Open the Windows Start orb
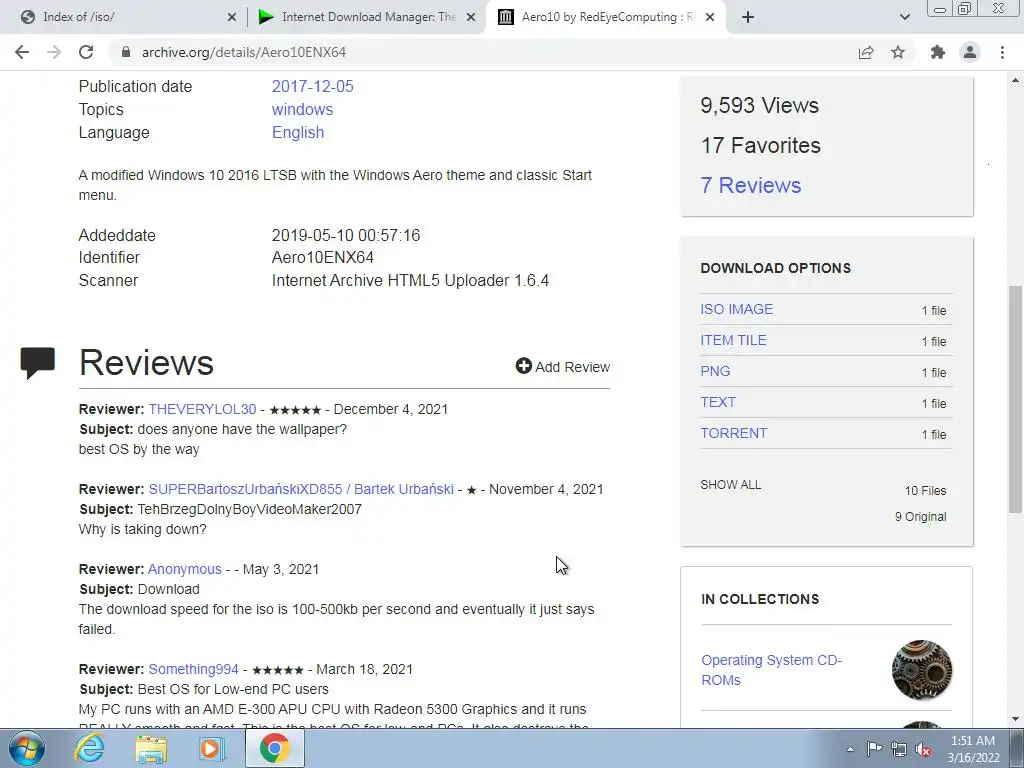Screen dimensions: 1024x768 26,748
